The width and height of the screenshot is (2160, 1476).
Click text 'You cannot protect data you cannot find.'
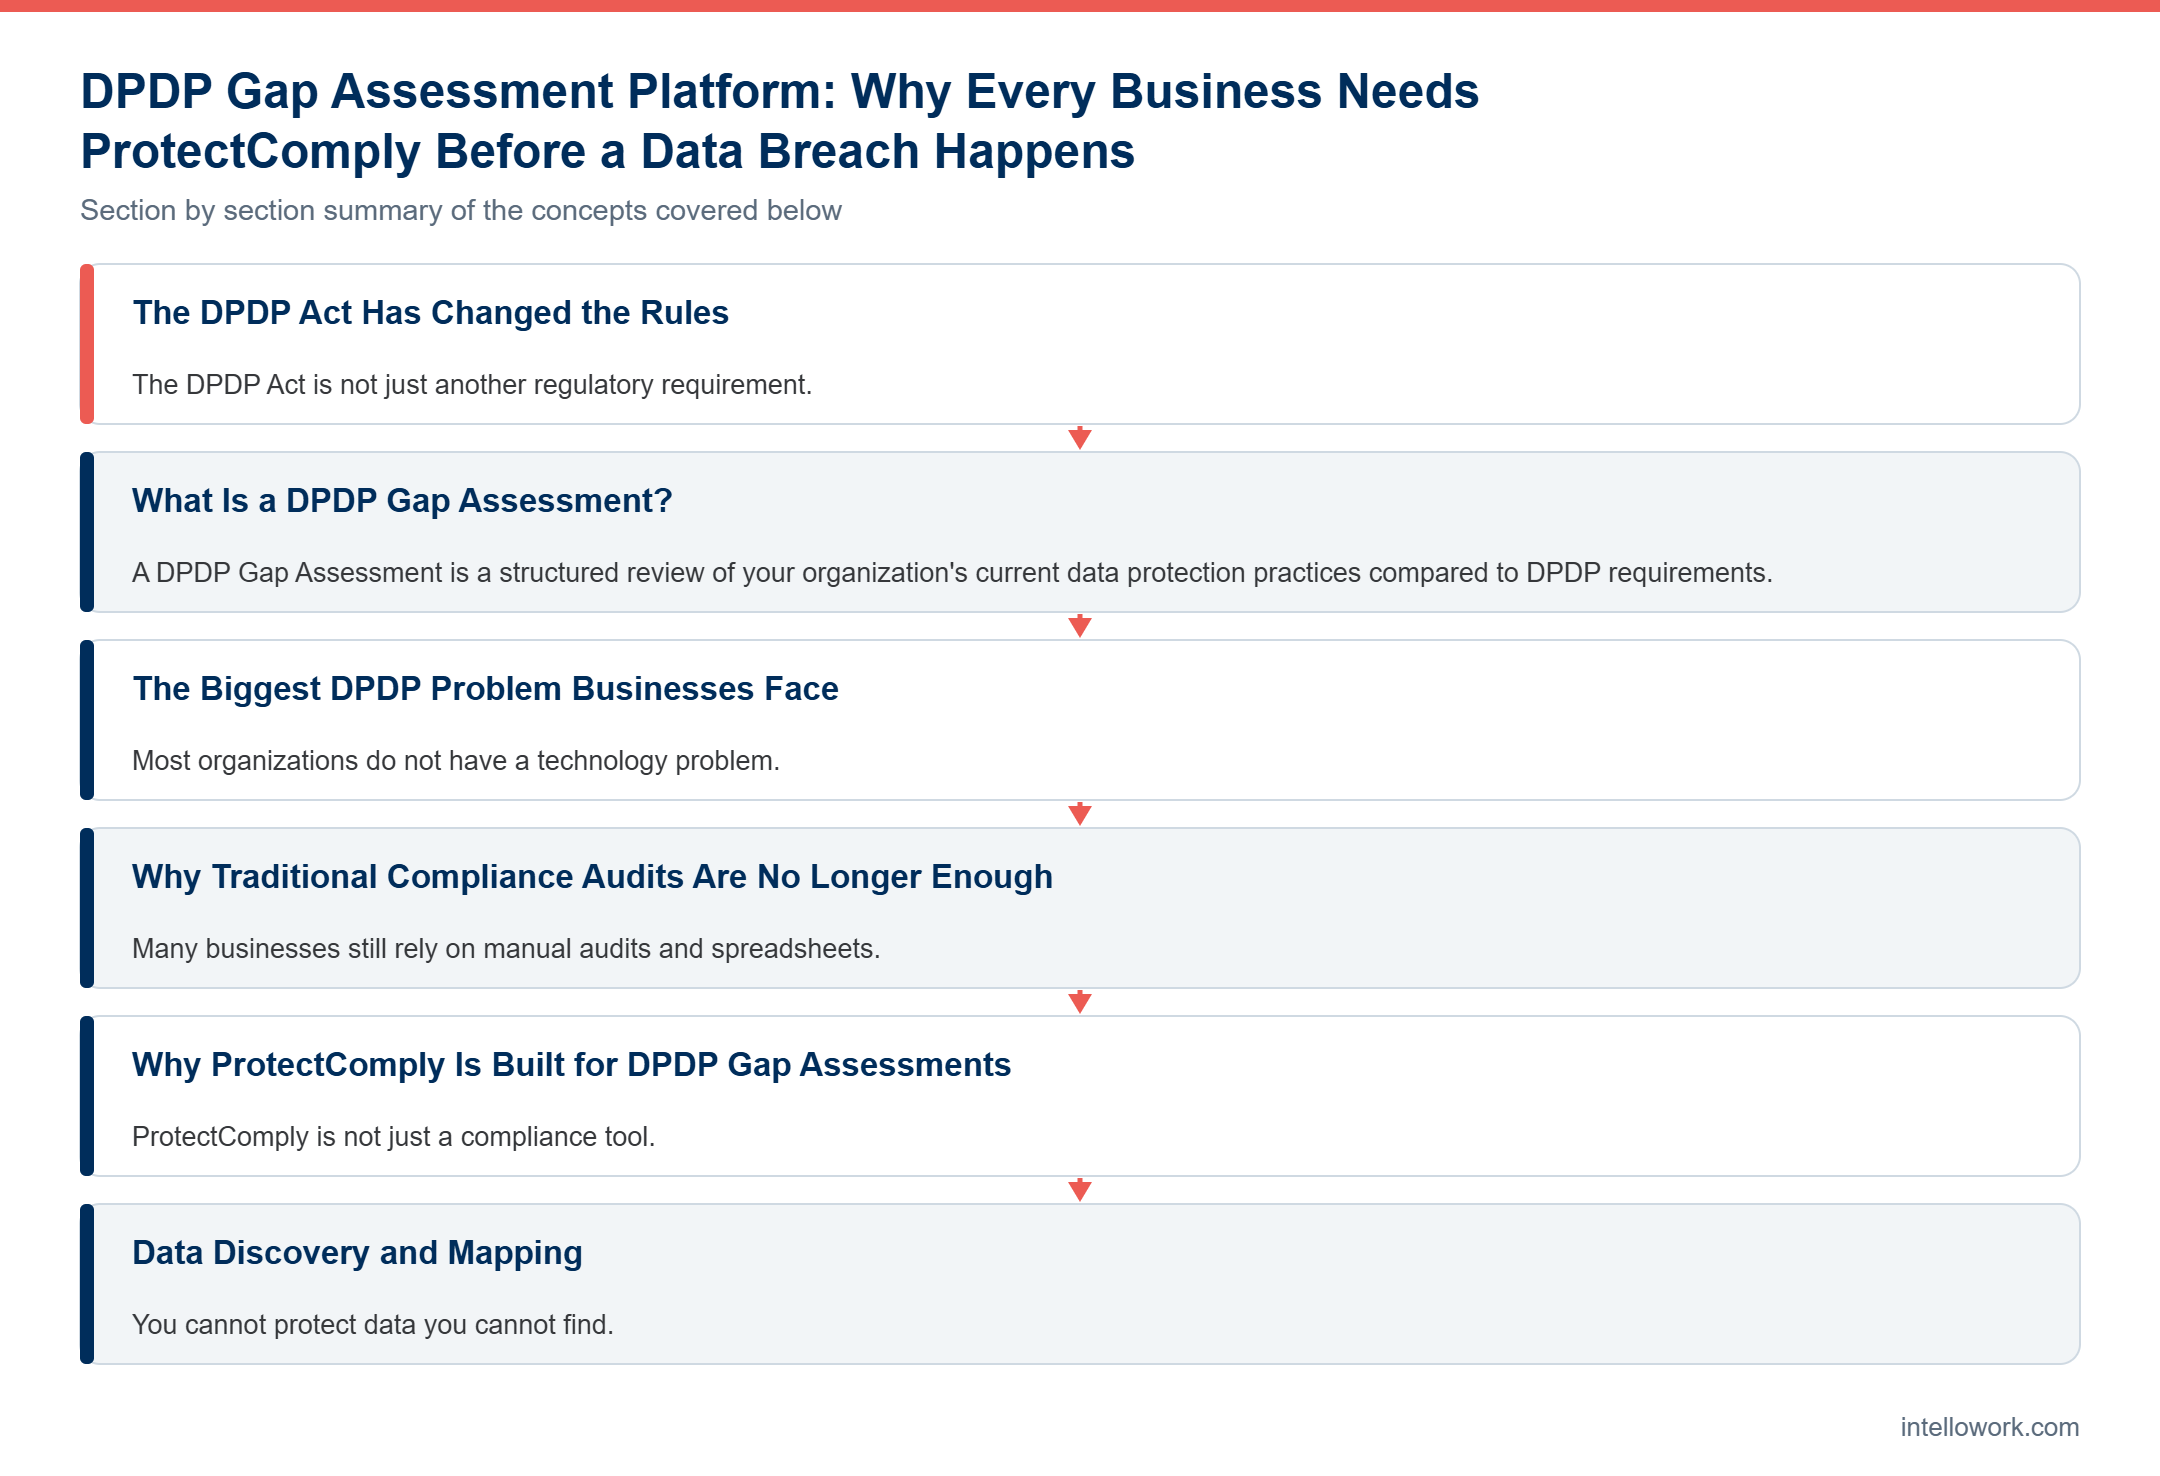(373, 1325)
